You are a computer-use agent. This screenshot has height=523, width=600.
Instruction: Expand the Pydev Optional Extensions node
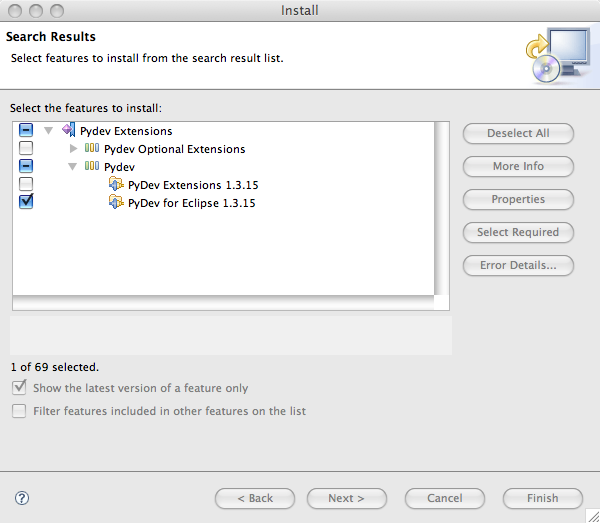[73, 148]
